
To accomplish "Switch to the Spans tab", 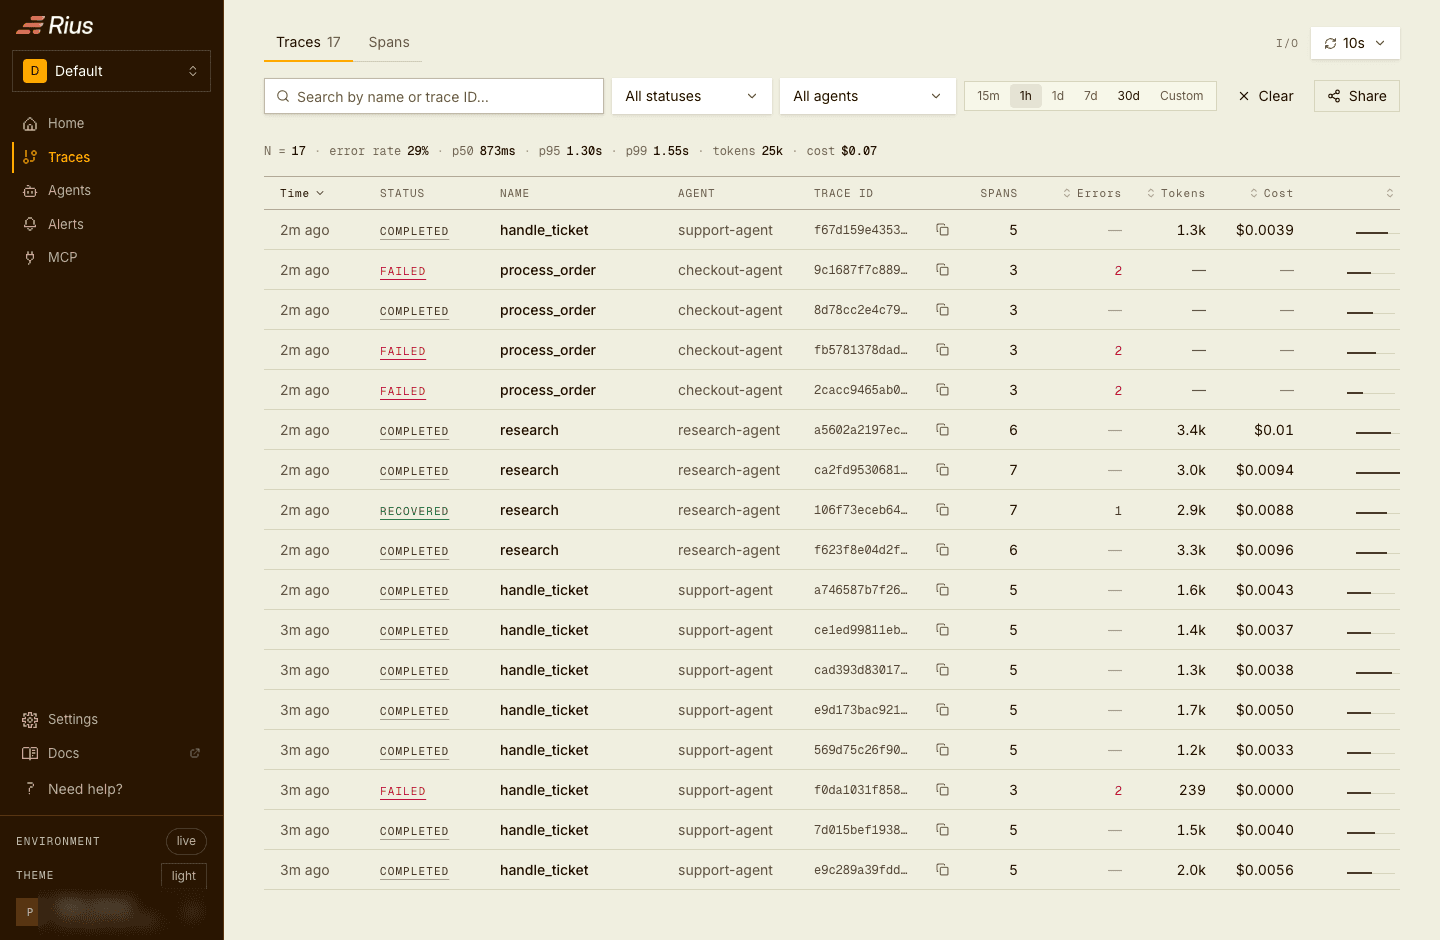I will [x=389, y=42].
